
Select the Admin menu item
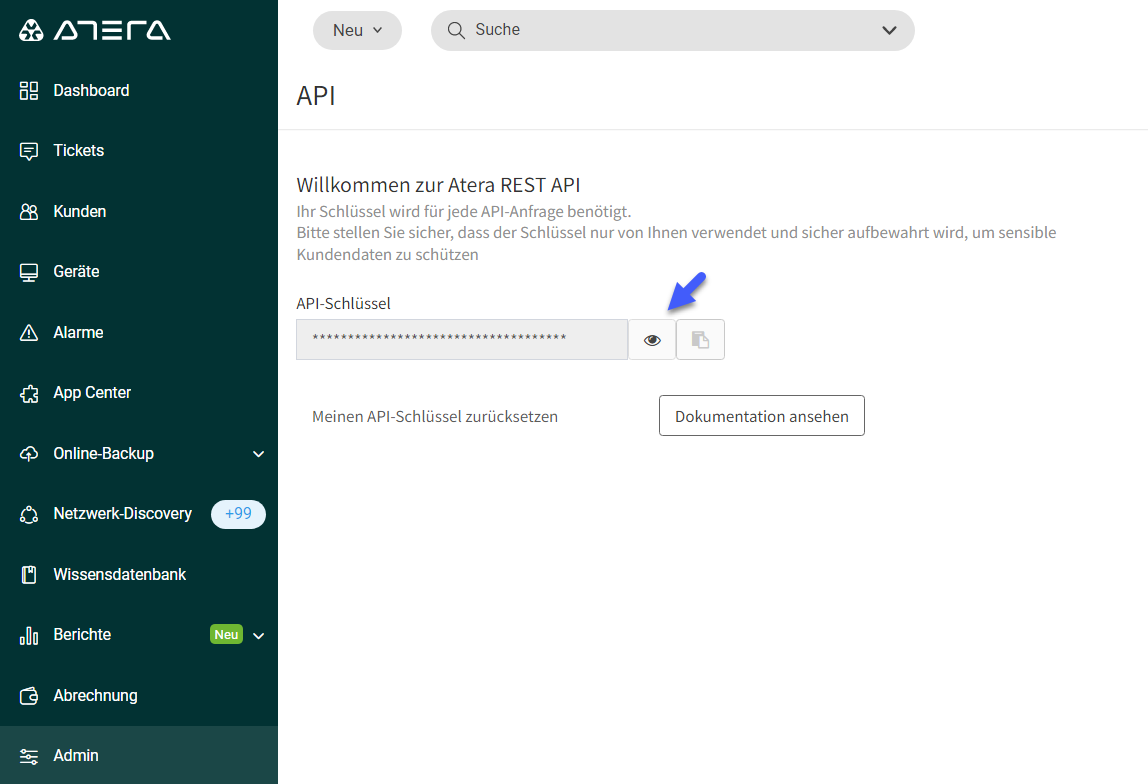pos(139,755)
